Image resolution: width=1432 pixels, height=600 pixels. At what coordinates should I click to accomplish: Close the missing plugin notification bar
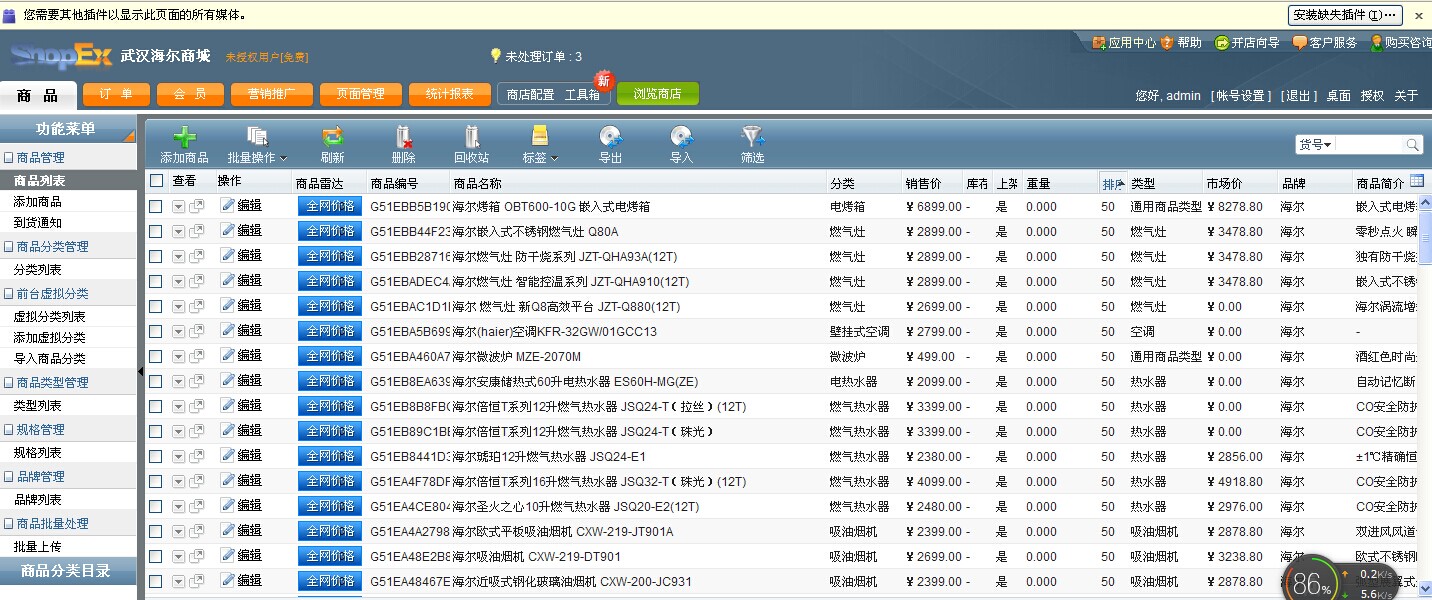(1418, 15)
